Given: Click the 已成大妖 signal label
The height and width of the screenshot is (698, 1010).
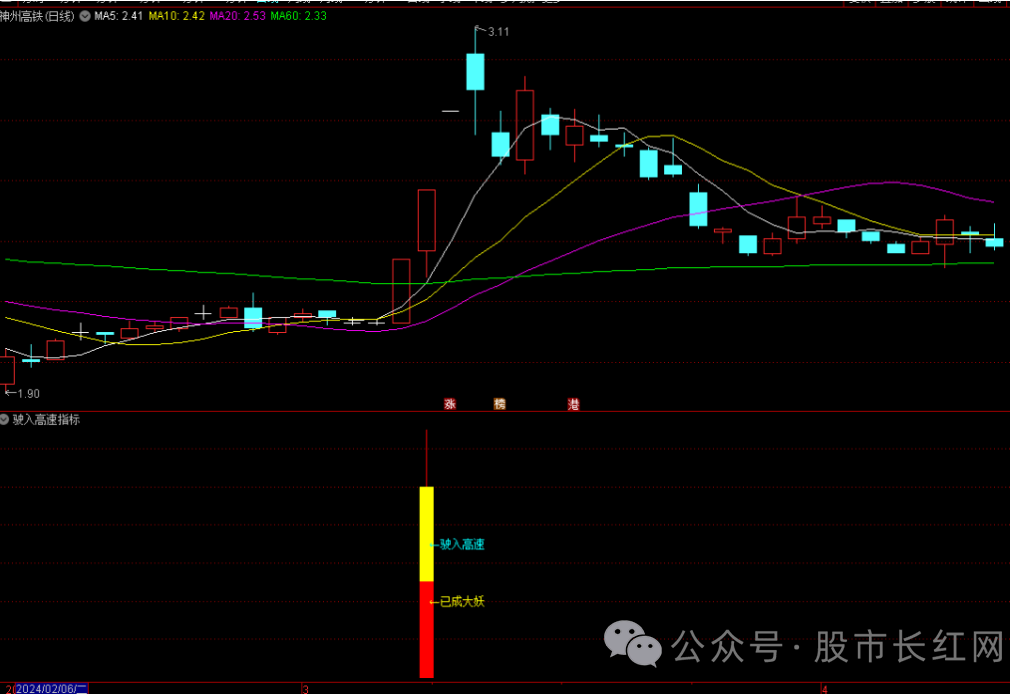Looking at the screenshot, I should click(462, 602).
